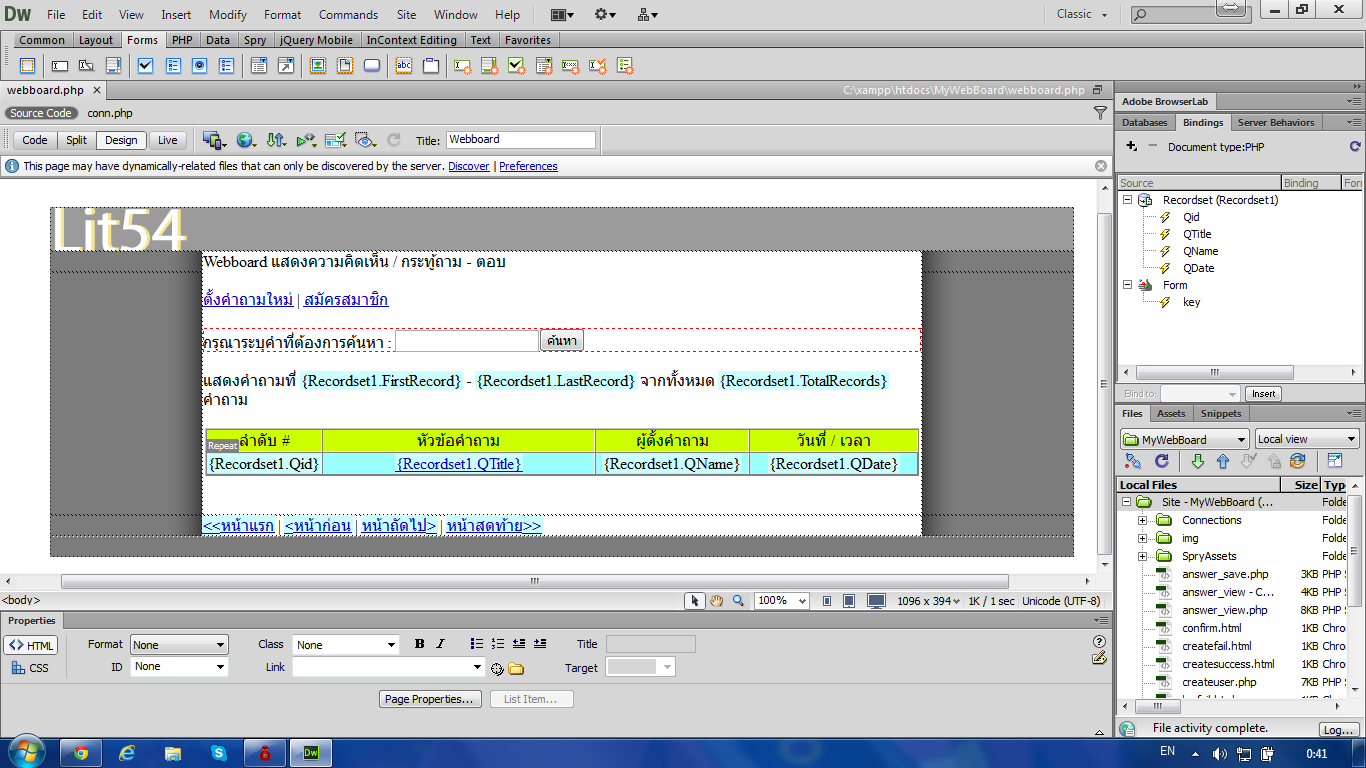Click the Title field containing Webboard
Image resolution: width=1366 pixels, height=768 pixels.
[x=520, y=140]
